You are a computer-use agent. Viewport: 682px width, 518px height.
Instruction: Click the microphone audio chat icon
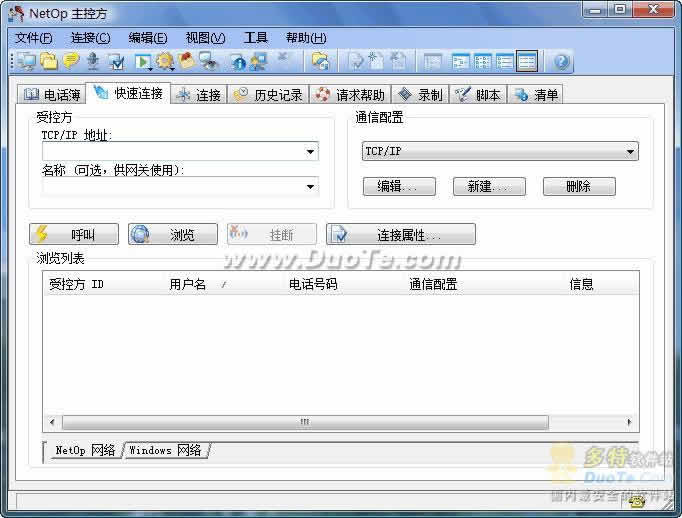coord(93,62)
